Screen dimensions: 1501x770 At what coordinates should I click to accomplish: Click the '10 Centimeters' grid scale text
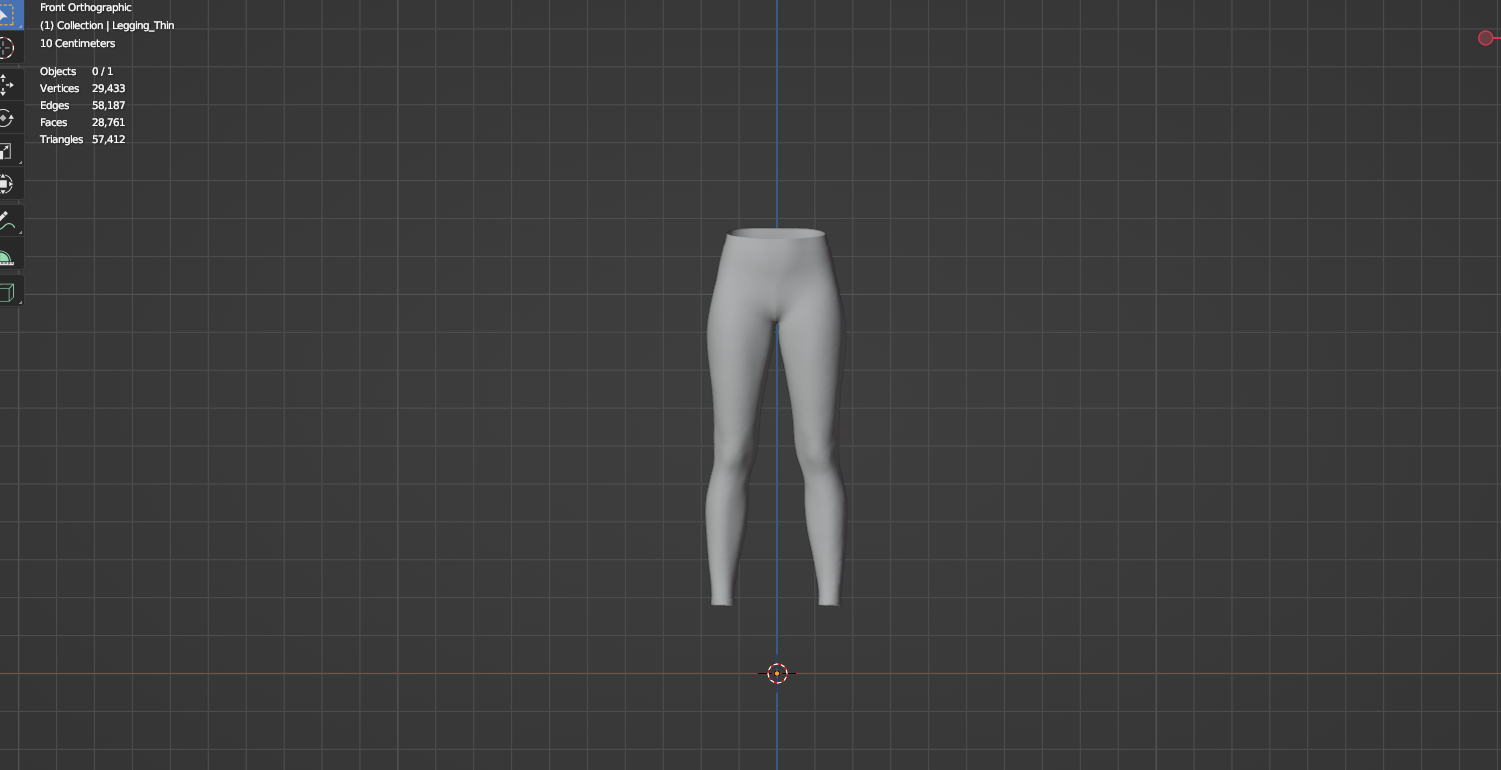pos(78,43)
